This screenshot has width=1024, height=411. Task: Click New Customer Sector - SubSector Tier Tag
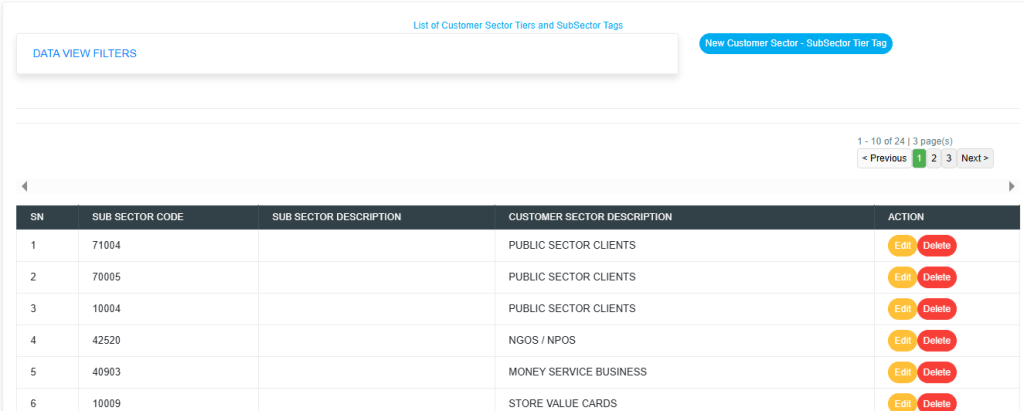795,43
